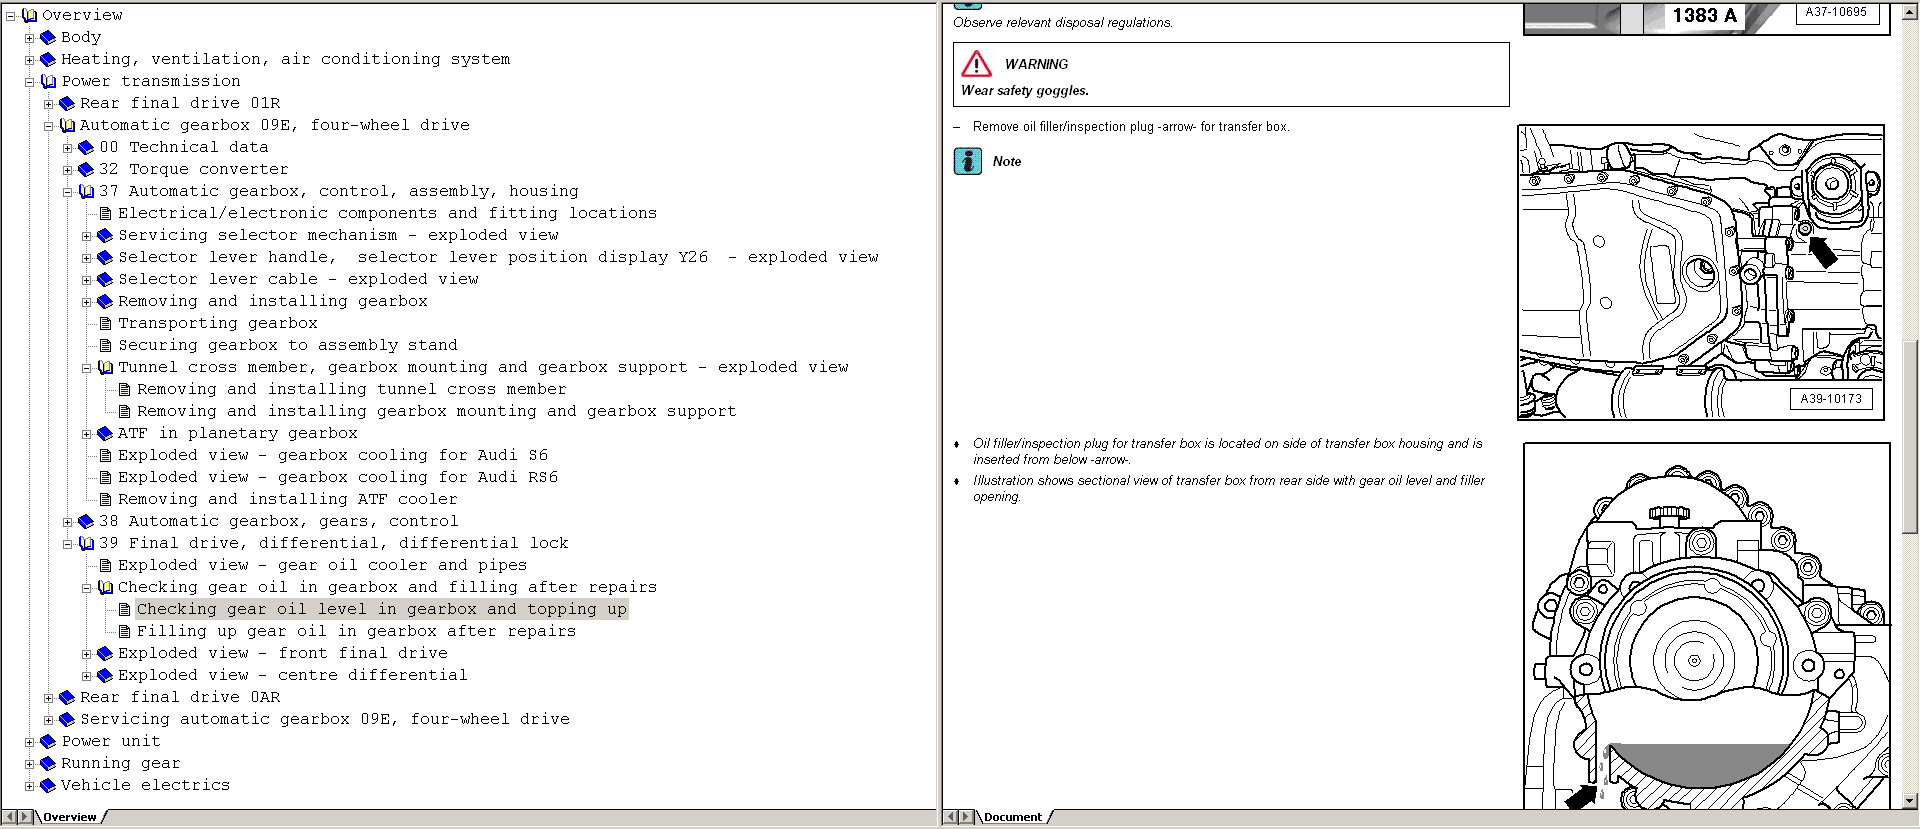Click the book icon beside Vehicle electrics

[48, 786]
